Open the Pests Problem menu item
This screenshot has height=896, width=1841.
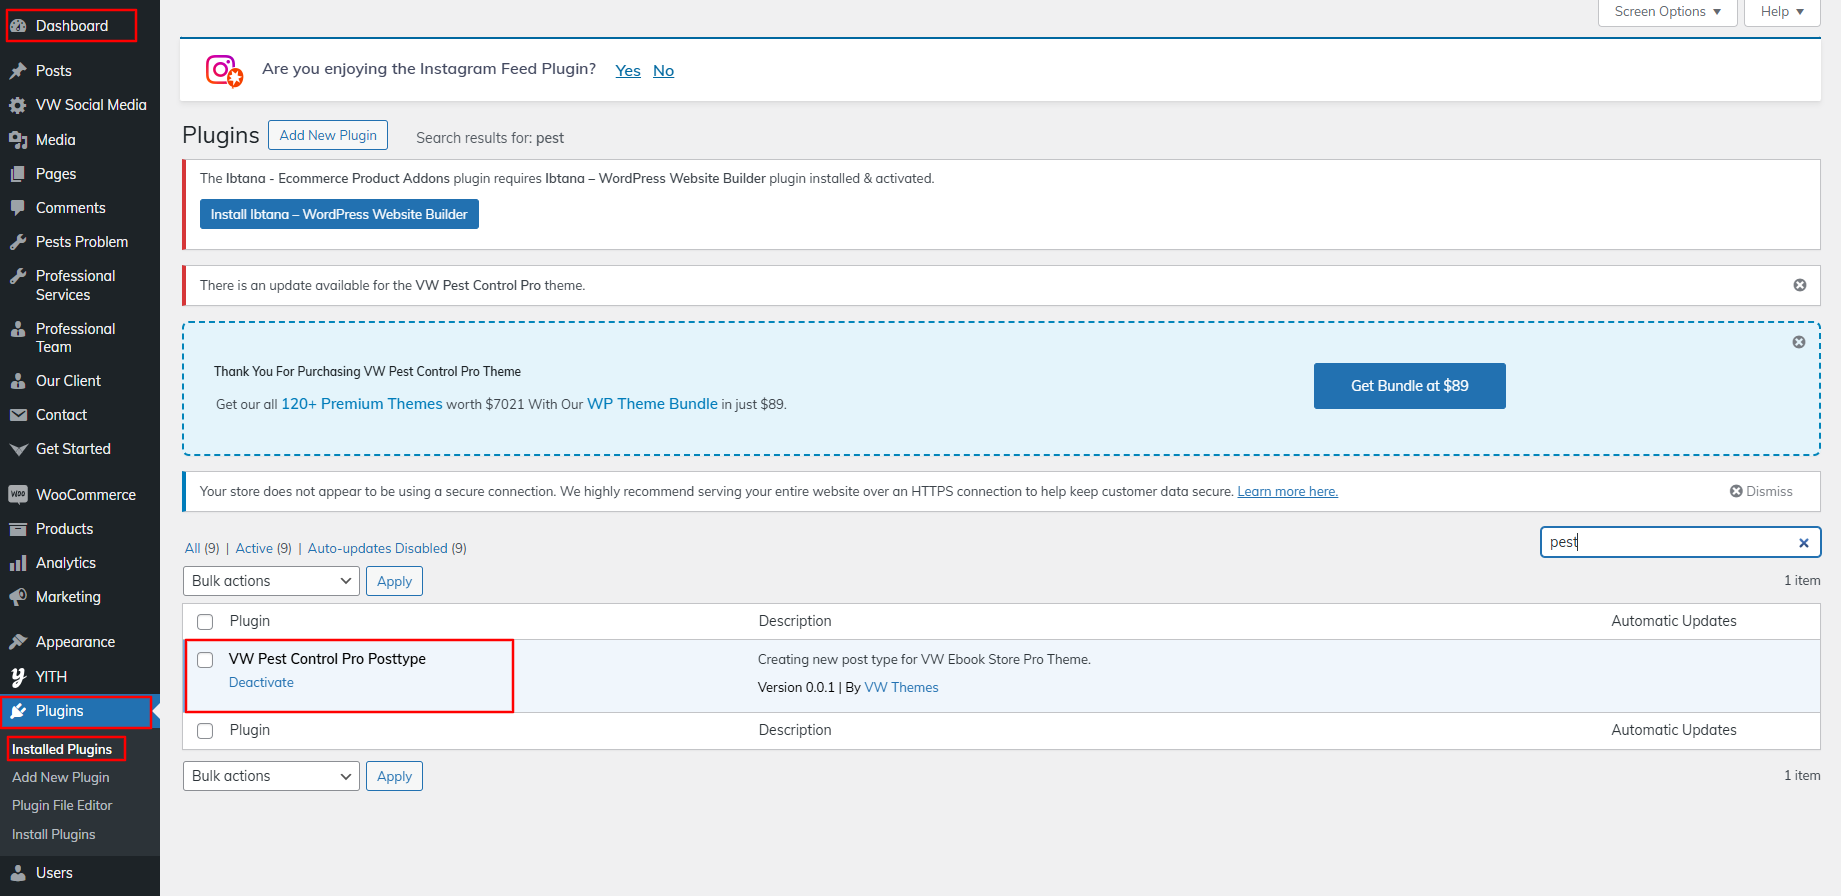click(x=81, y=242)
